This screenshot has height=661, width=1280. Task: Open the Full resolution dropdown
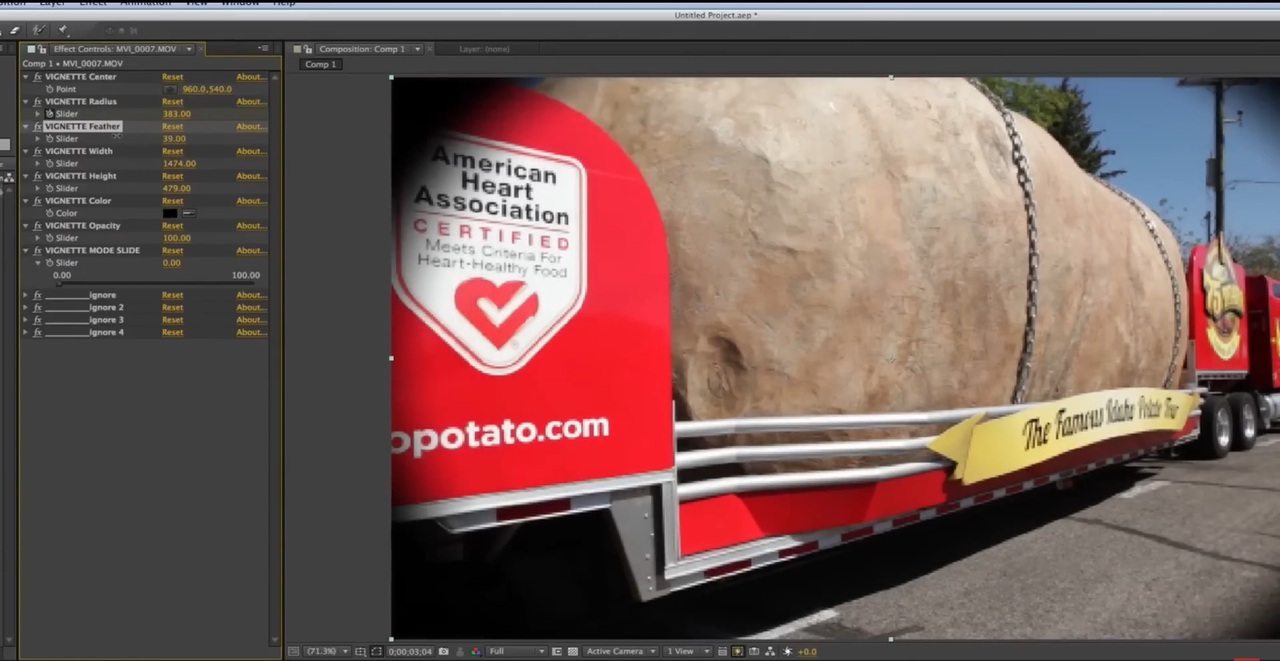point(516,652)
